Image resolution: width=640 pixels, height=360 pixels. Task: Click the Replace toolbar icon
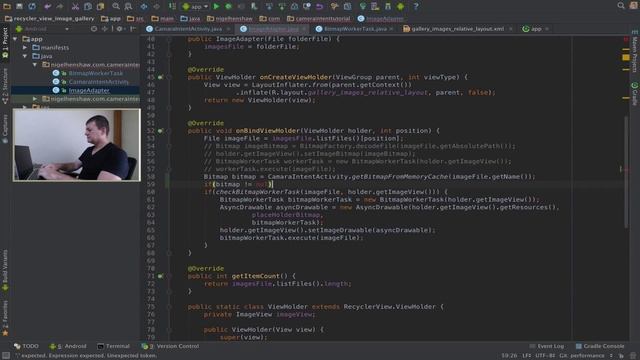(128, 6)
